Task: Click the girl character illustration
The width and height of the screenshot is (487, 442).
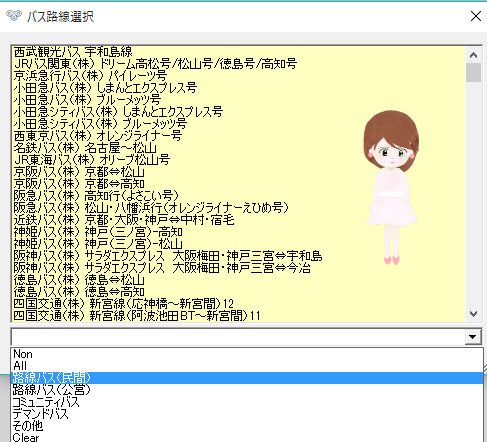Action: pos(391,188)
